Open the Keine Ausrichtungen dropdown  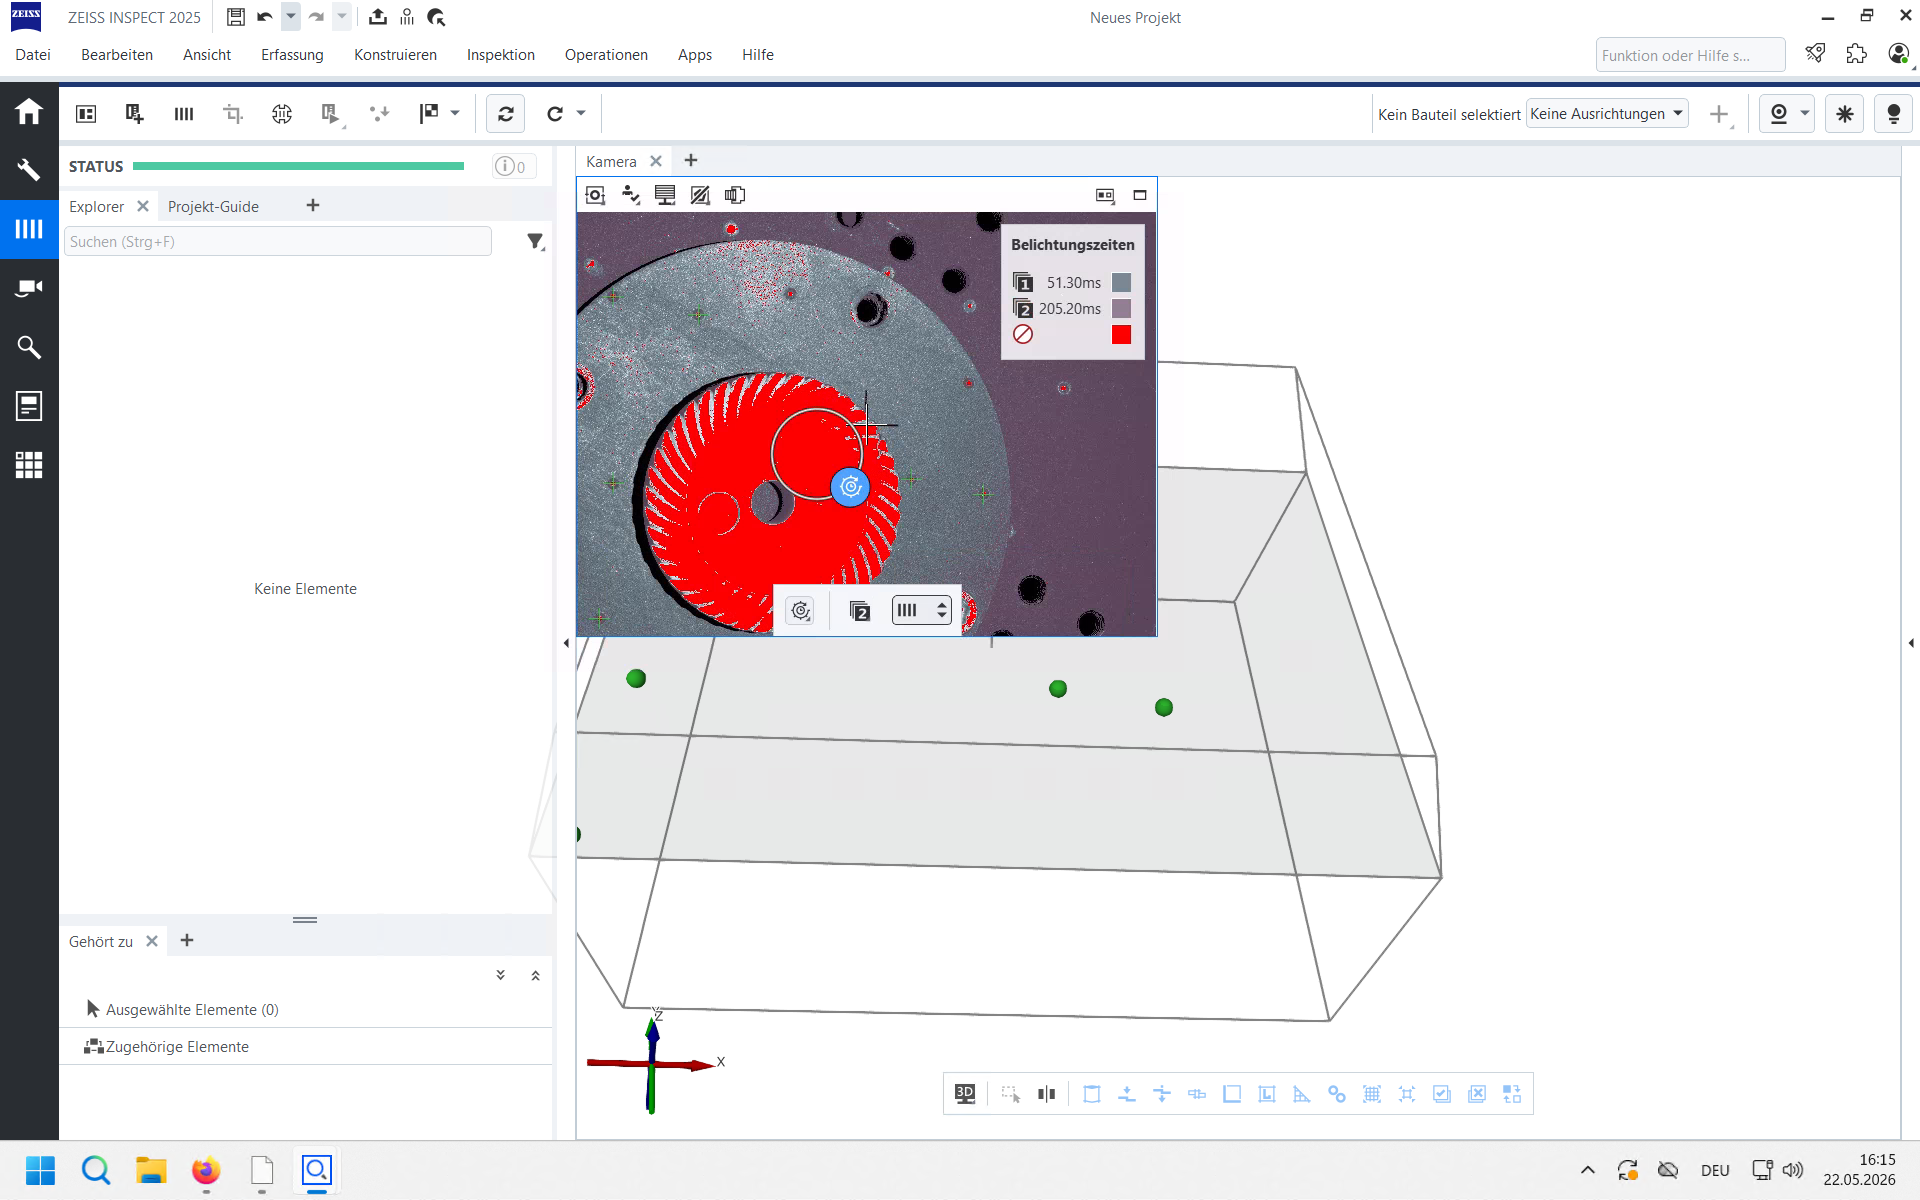click(1607, 114)
